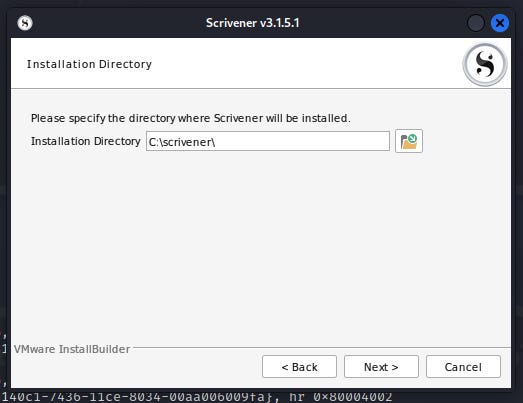Click the 'Please specify the directory' instruction text

tap(190, 118)
